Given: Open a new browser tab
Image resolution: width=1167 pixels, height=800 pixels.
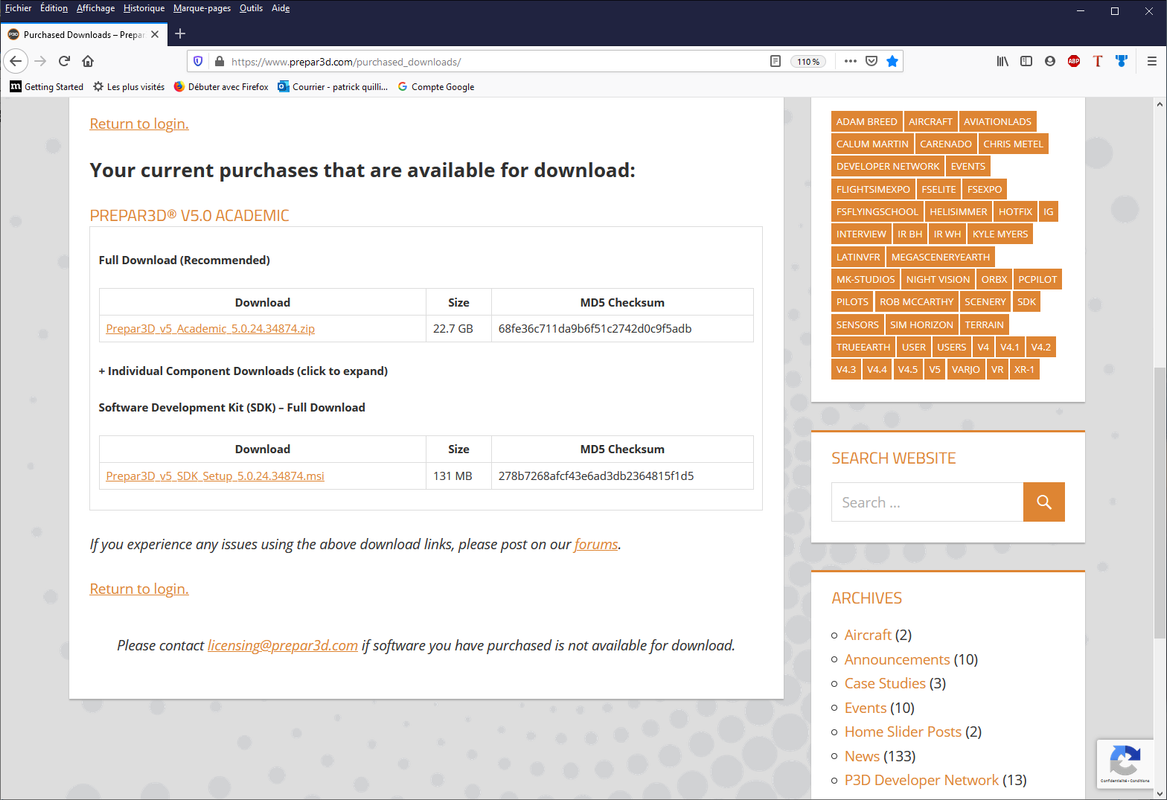Looking at the screenshot, I should pos(180,33).
